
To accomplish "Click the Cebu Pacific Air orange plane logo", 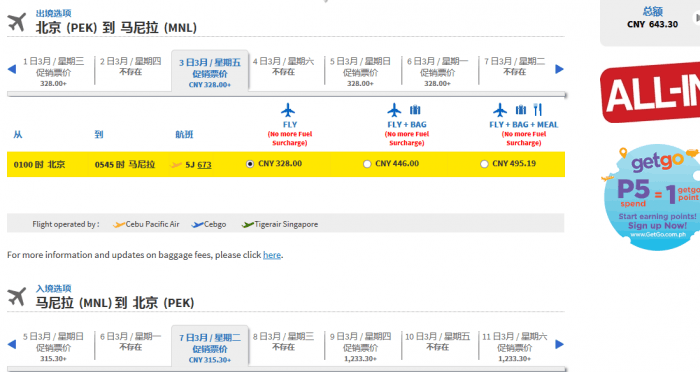I will pos(119,225).
